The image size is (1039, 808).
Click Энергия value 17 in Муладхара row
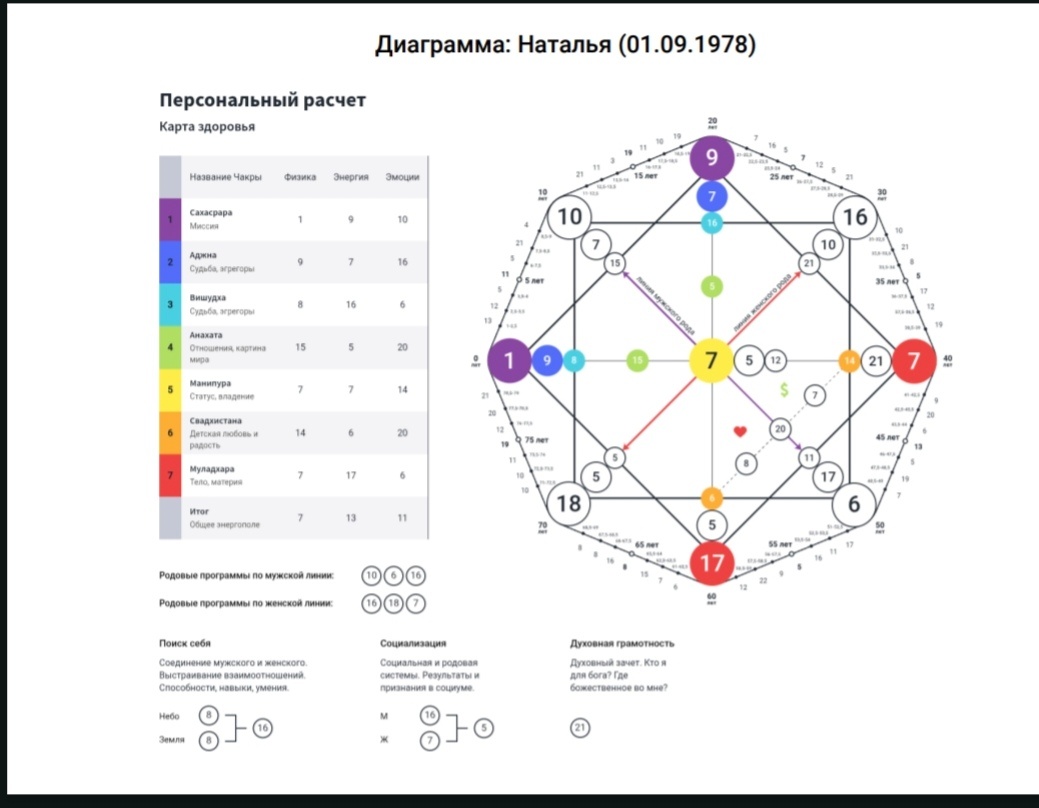351,475
